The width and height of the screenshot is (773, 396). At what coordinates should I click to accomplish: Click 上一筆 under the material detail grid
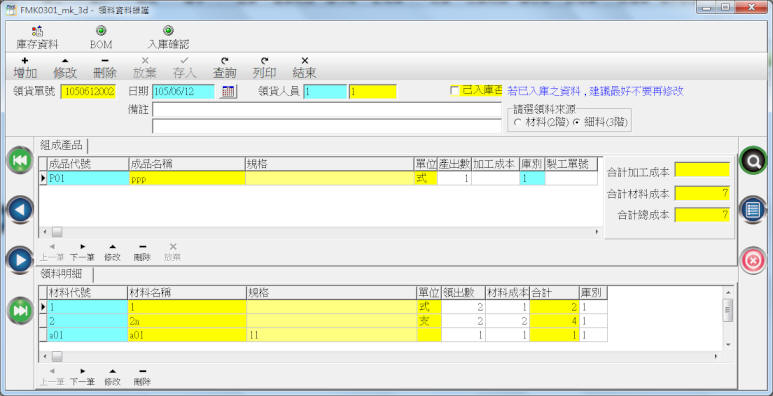[52, 377]
